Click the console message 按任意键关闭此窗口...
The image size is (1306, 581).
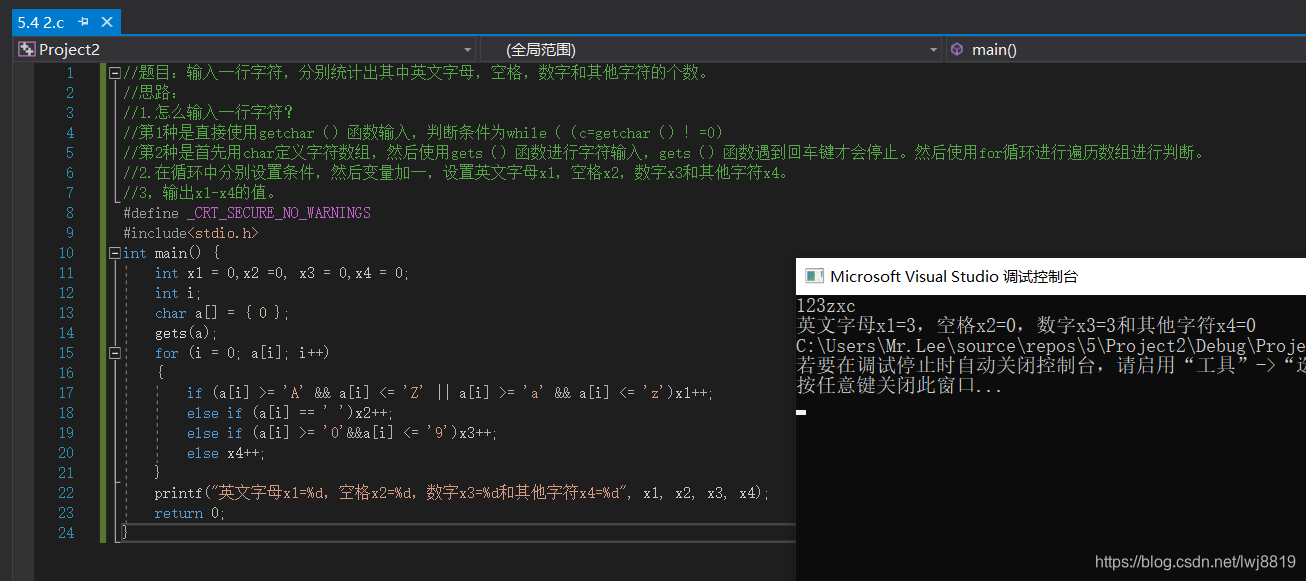tap(899, 386)
